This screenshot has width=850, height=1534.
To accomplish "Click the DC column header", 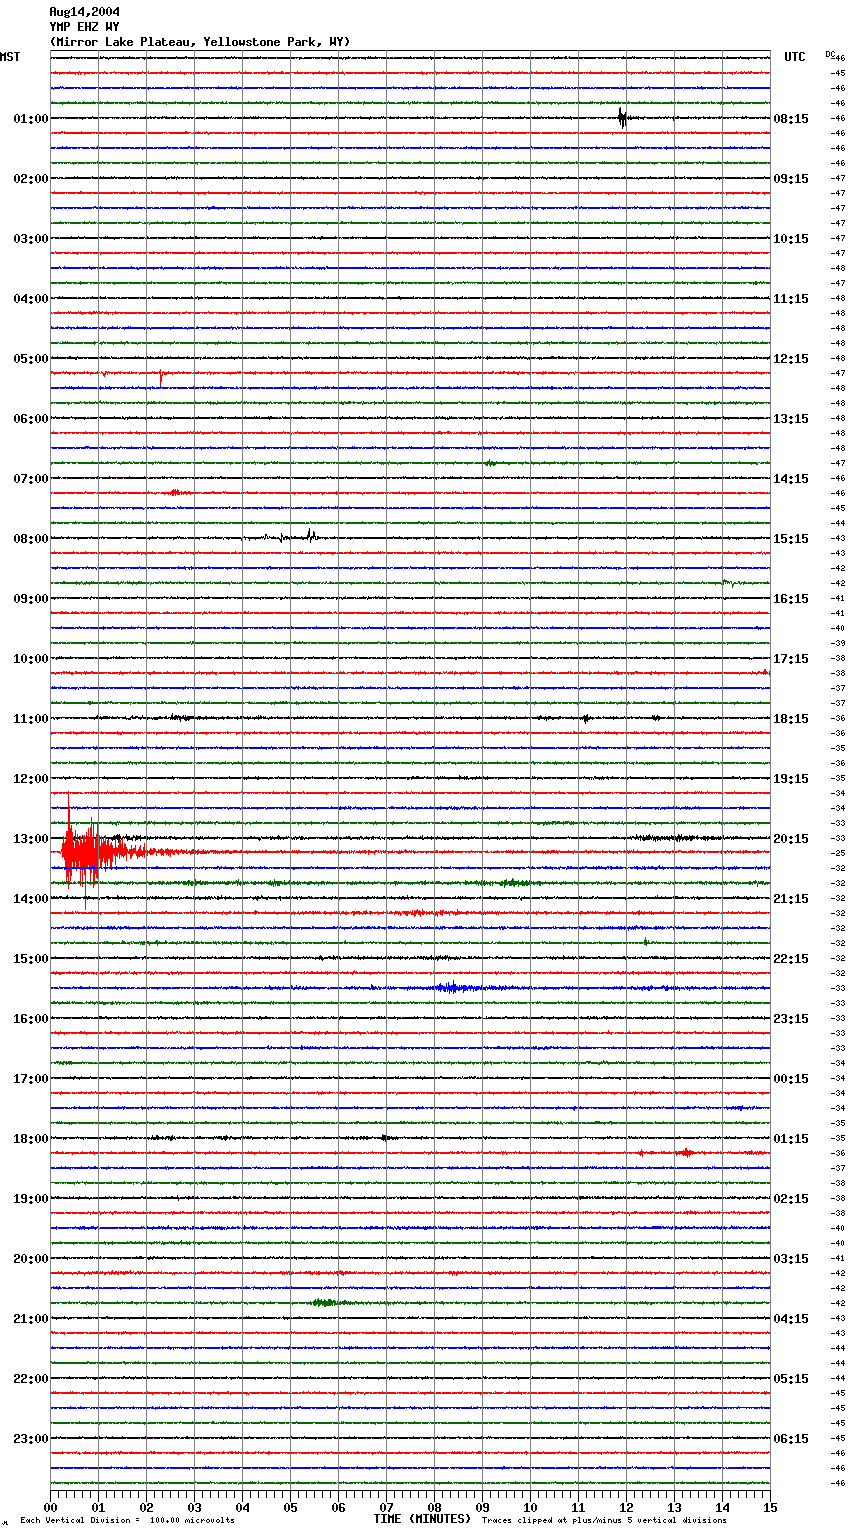I will point(830,54).
